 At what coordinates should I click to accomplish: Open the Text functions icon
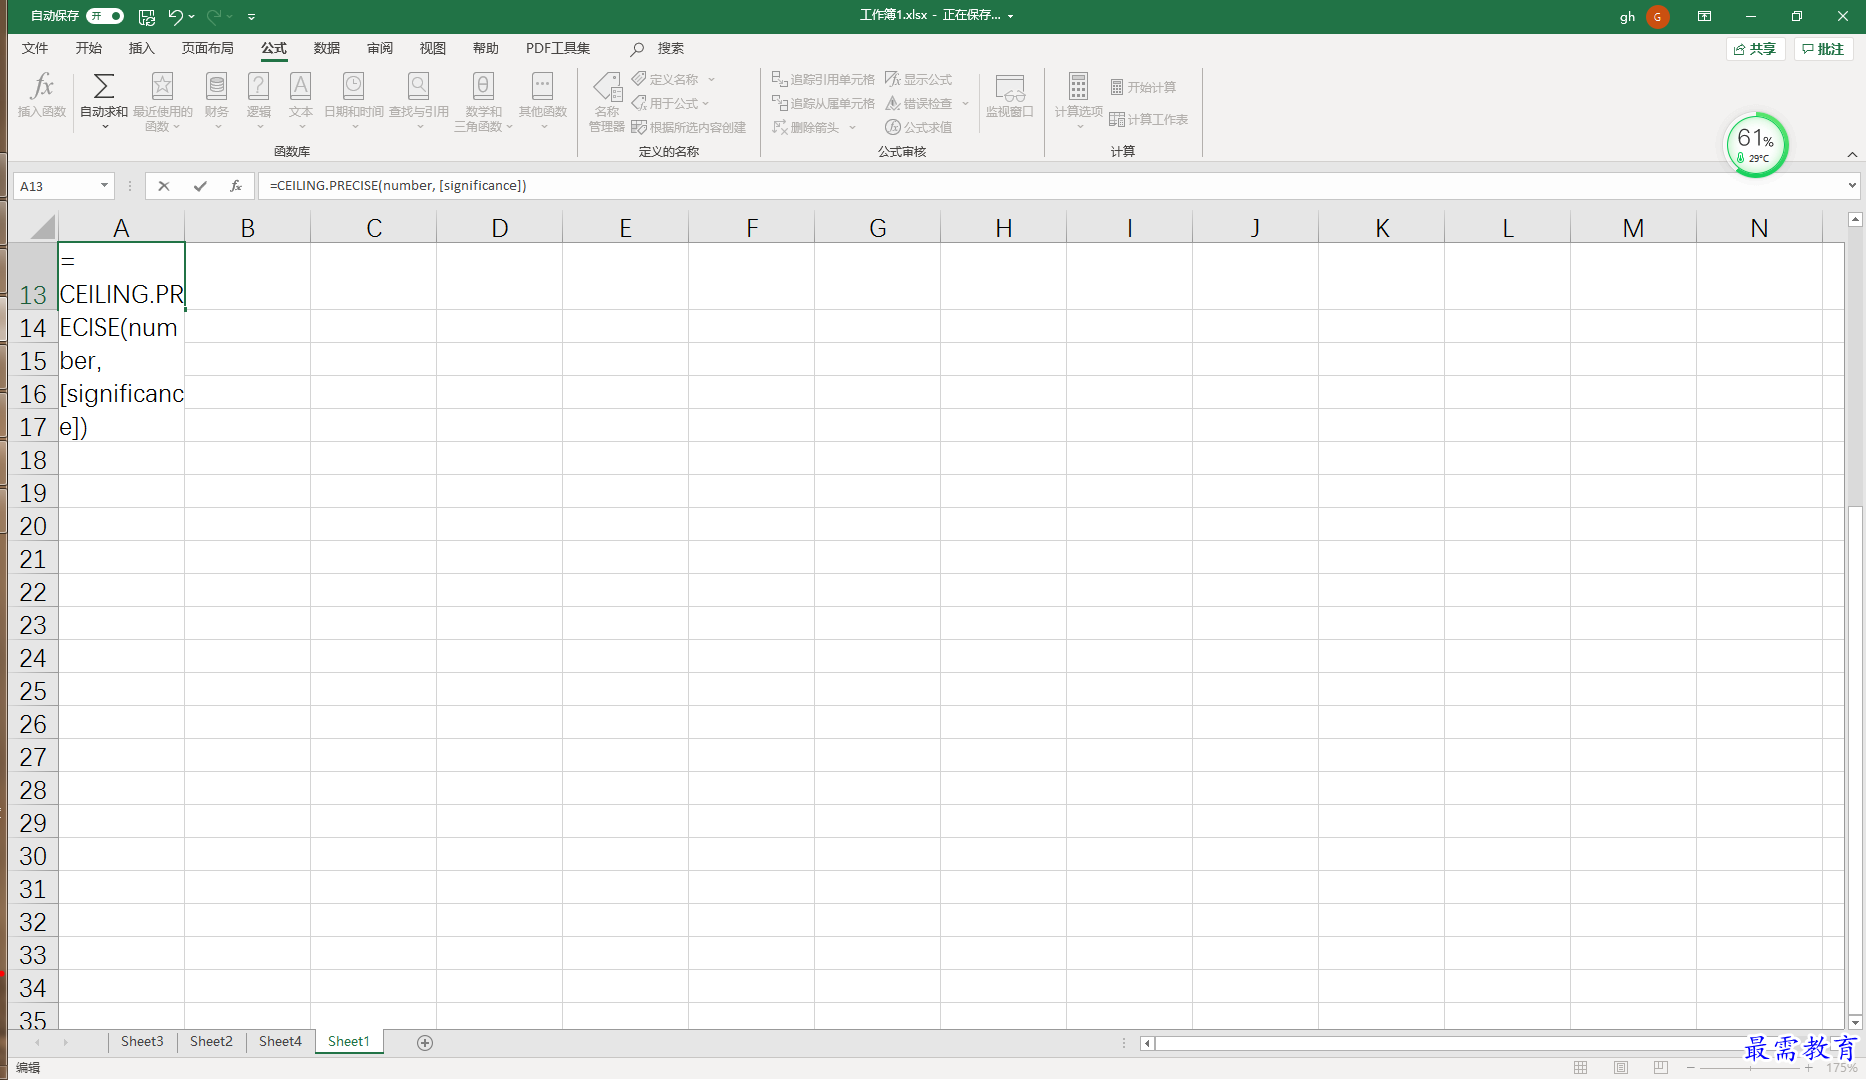(300, 86)
